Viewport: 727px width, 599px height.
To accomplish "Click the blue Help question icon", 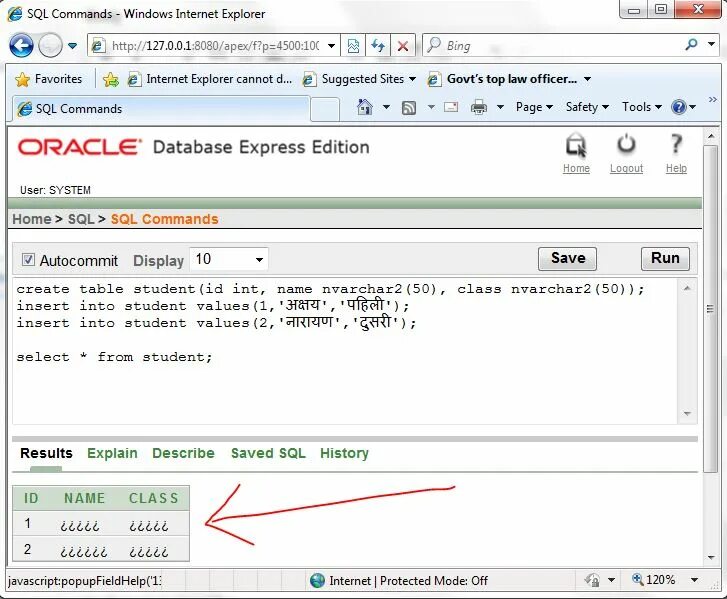I will 678,108.
